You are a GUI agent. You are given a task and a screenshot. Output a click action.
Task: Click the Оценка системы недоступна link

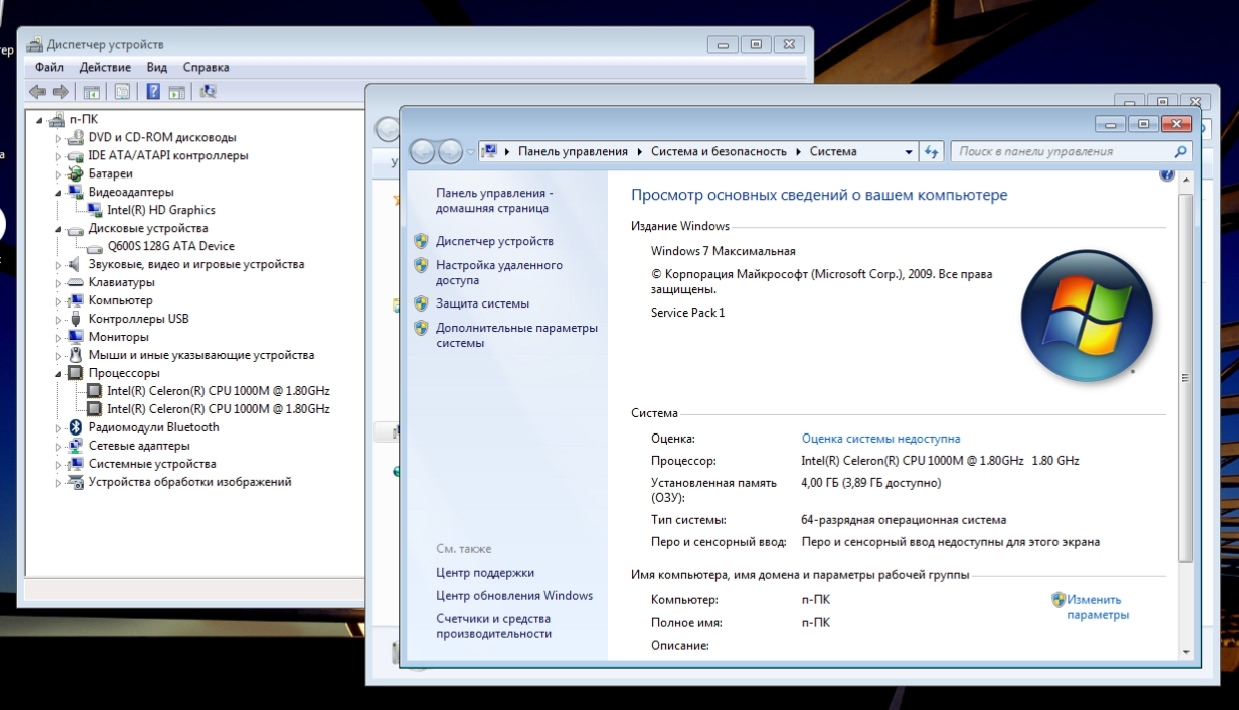(x=880, y=439)
